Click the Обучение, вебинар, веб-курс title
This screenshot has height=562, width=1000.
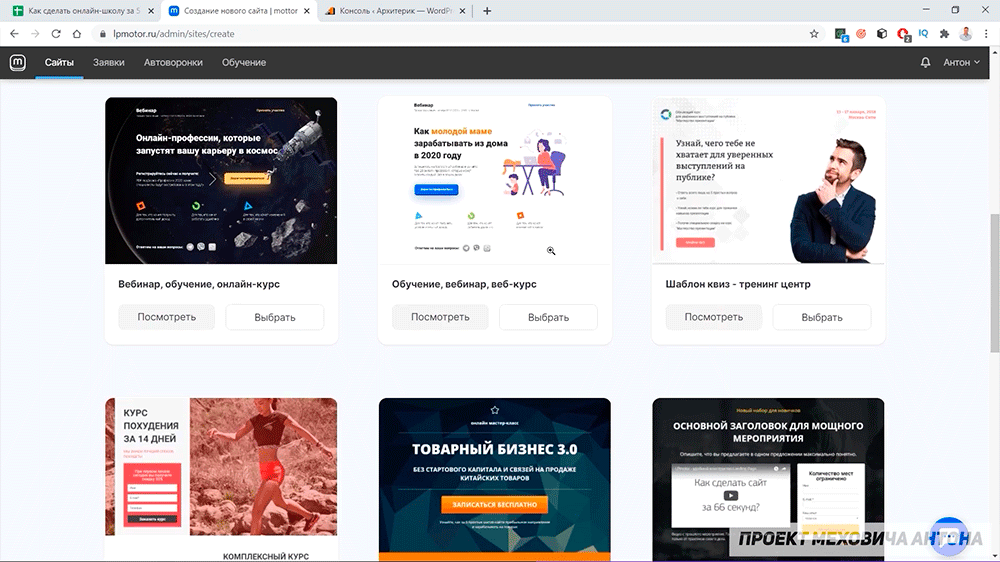[464, 284]
